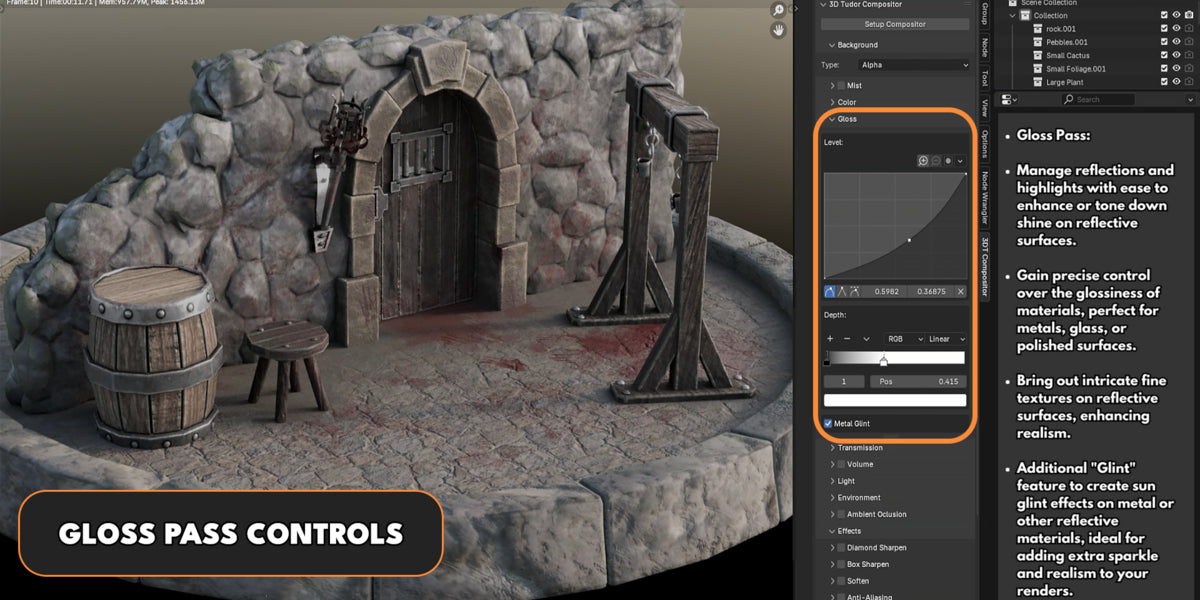
Task: Collapse the Collection tree in outliner
Action: click(x=1012, y=16)
